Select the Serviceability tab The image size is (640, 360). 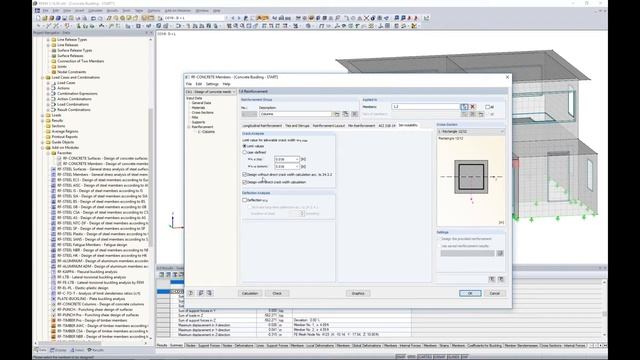[408, 125]
